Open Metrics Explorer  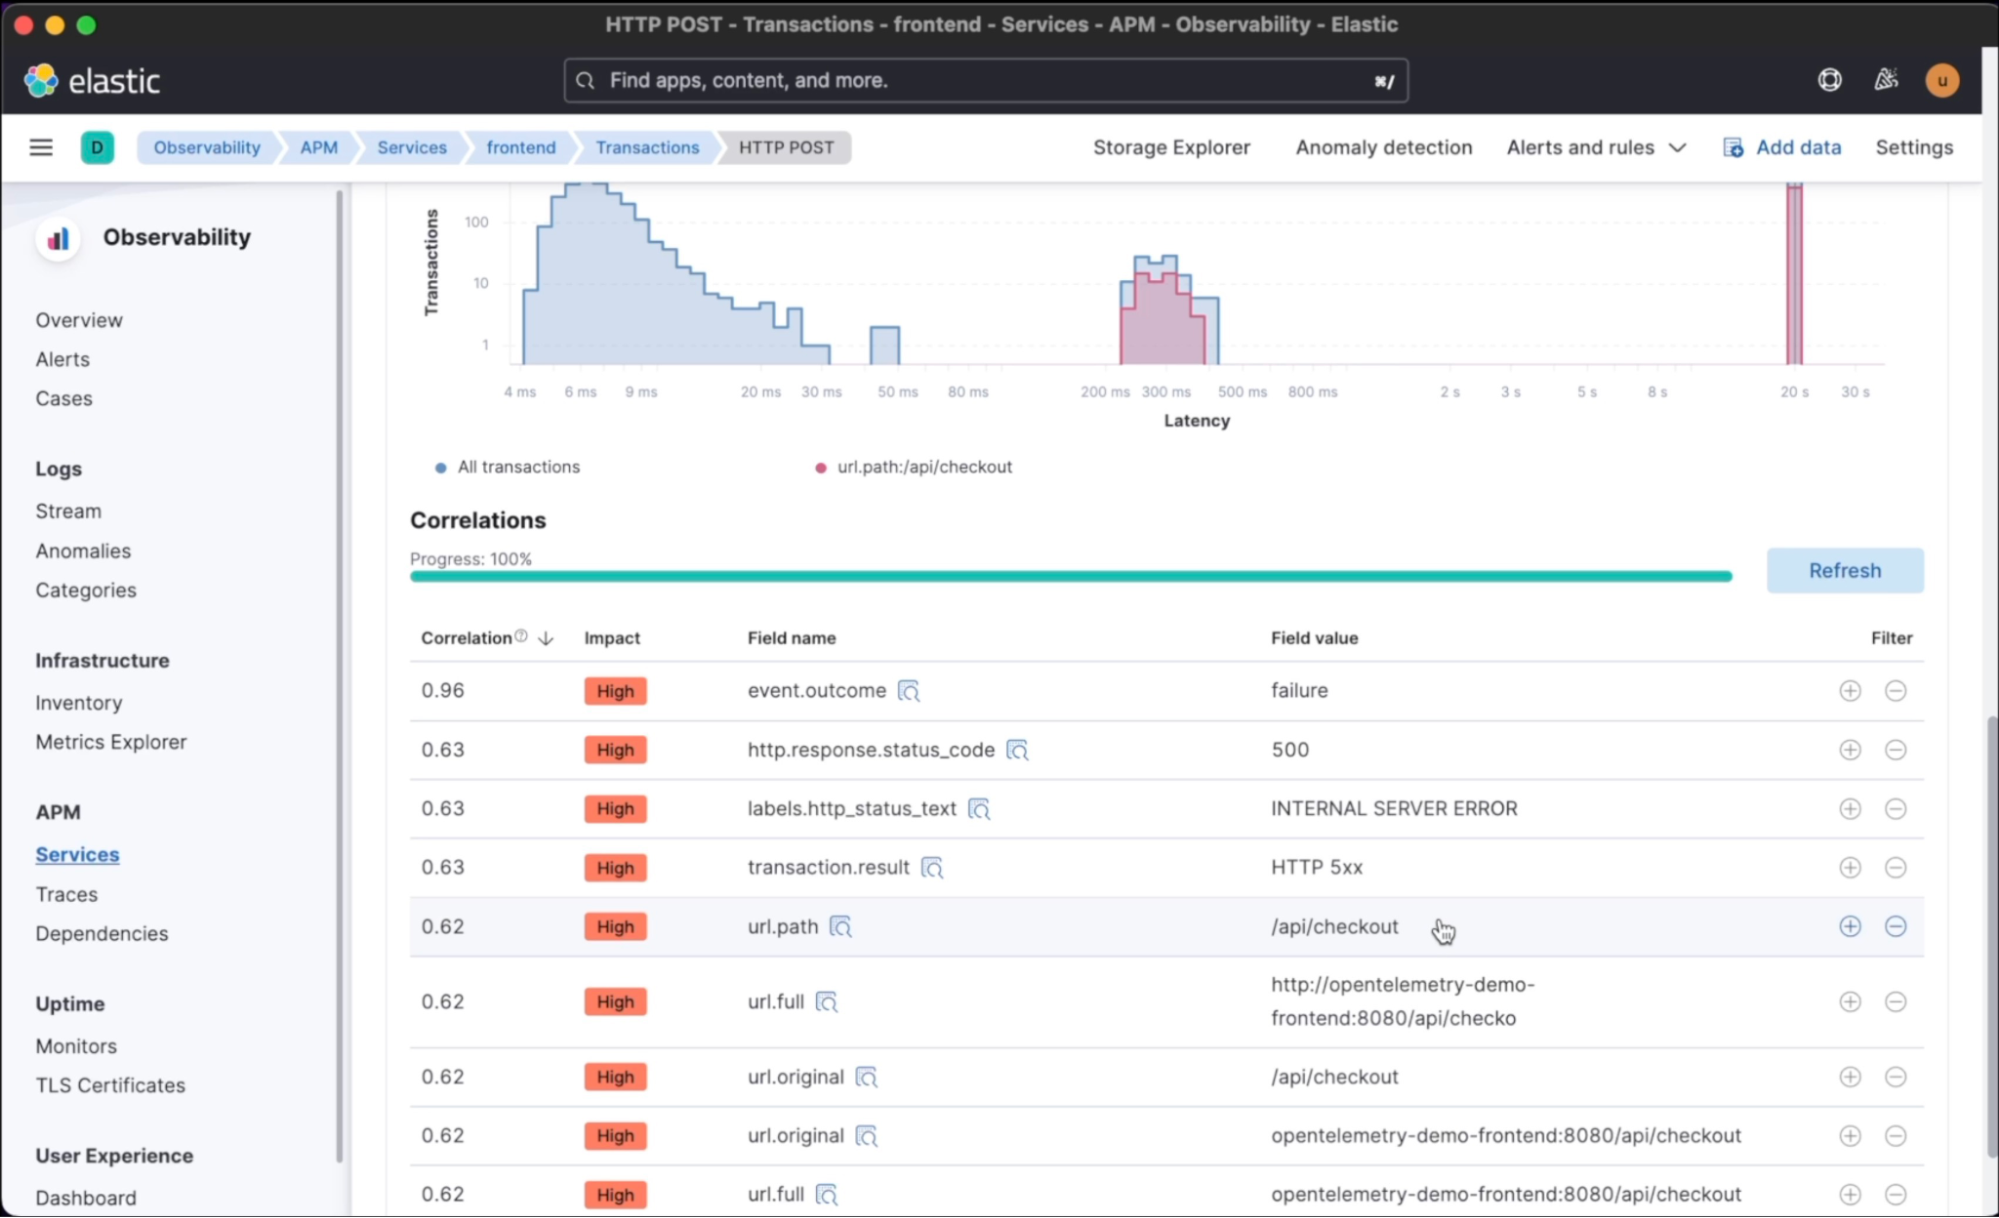point(111,742)
